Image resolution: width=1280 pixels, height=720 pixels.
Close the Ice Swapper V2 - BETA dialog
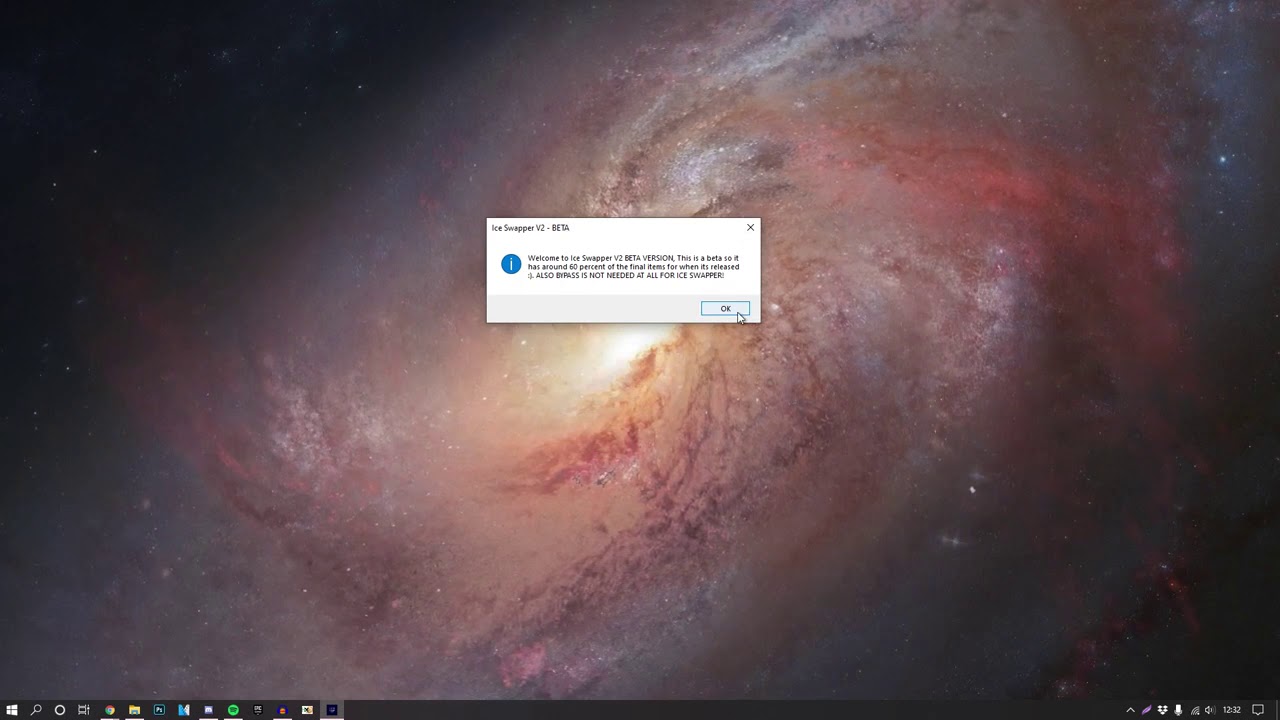pyautogui.click(x=750, y=228)
